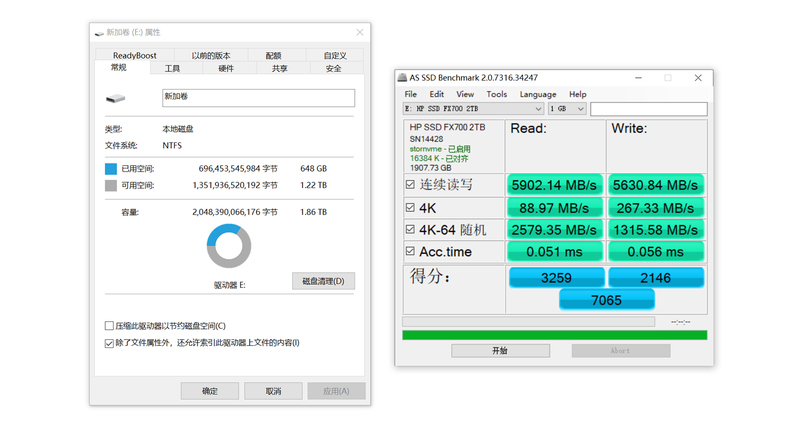Screen dimensions: 800x429
Task: Uncheck the 连续读写 sequential test checkbox
Action: click(410, 184)
